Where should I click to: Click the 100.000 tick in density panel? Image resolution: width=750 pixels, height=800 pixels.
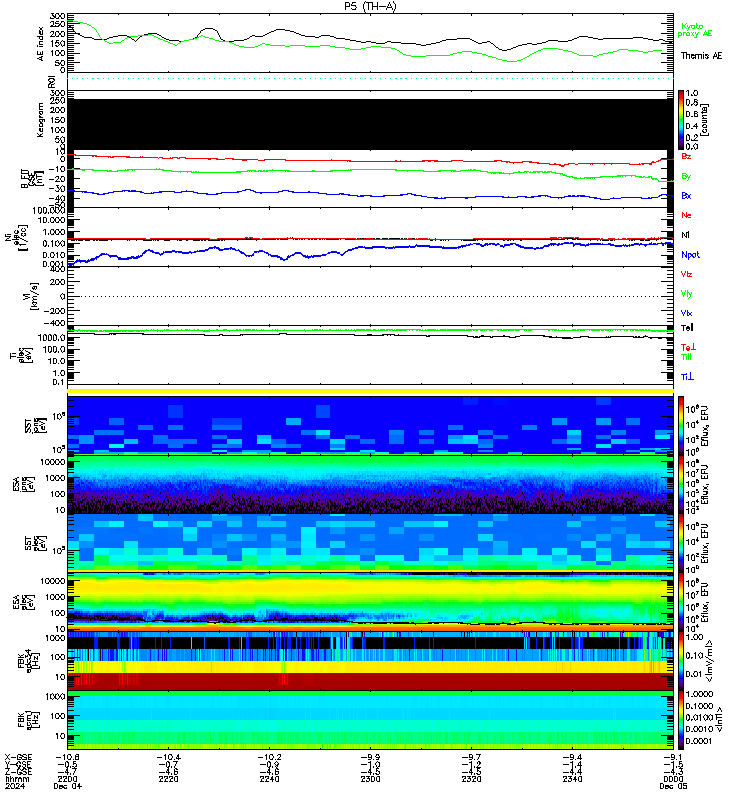(x=49, y=210)
